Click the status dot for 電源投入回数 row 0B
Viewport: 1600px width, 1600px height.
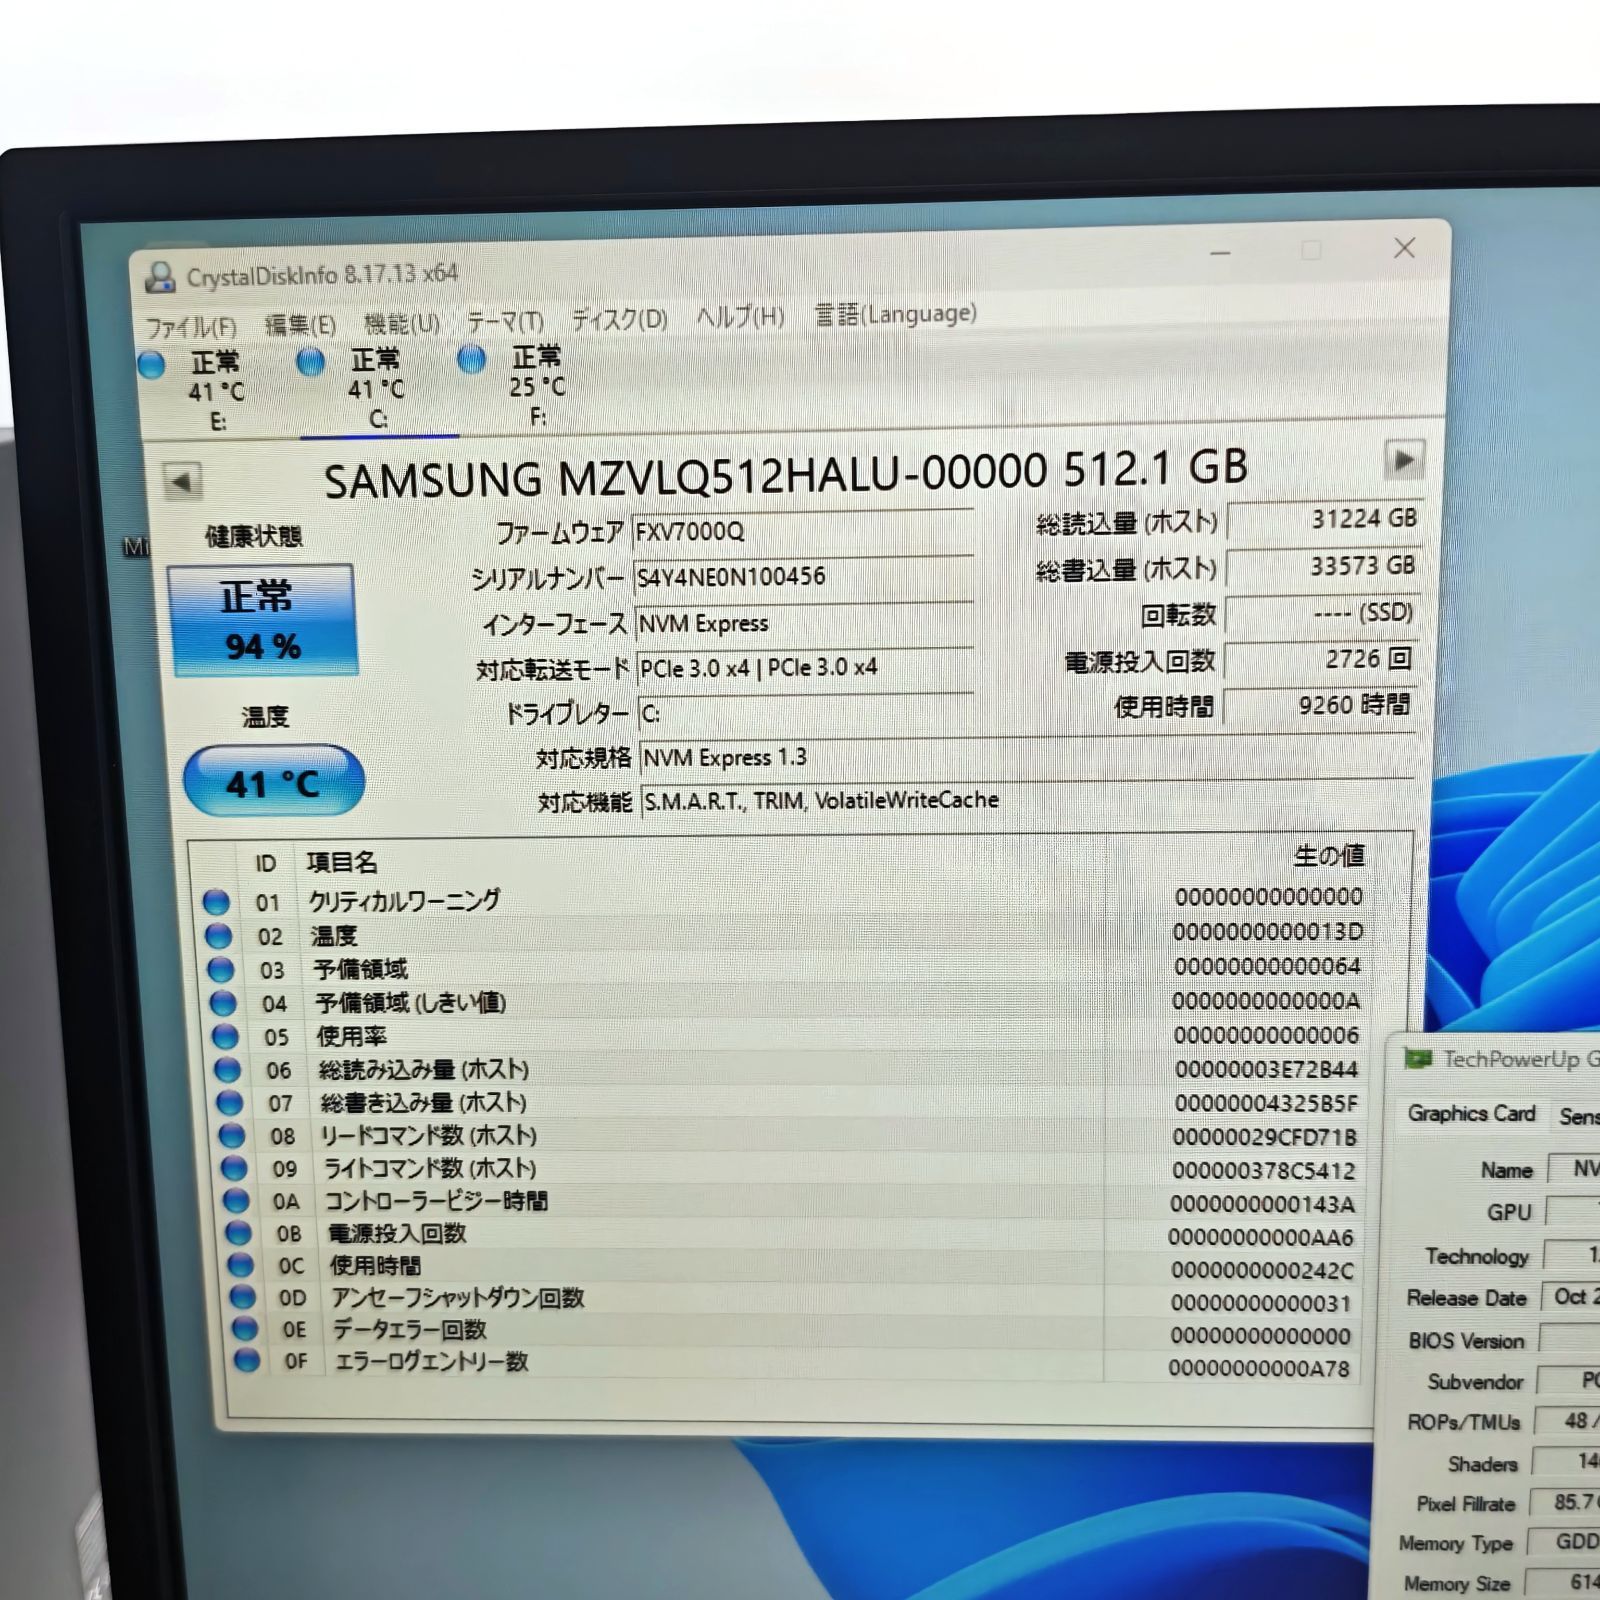[238, 1232]
